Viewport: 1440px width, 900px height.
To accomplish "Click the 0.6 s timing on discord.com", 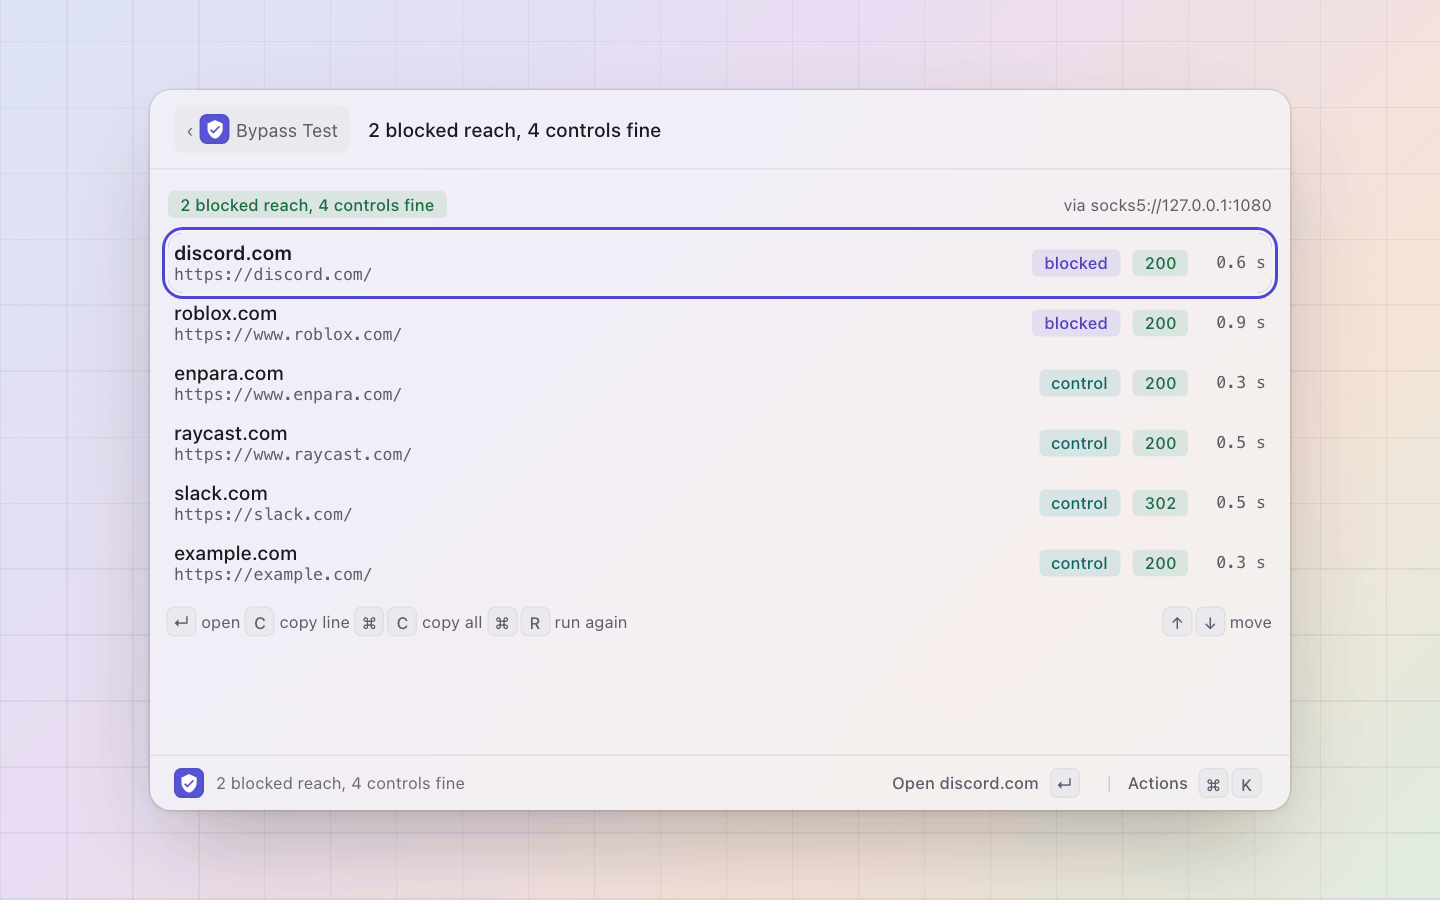I will coord(1241,262).
